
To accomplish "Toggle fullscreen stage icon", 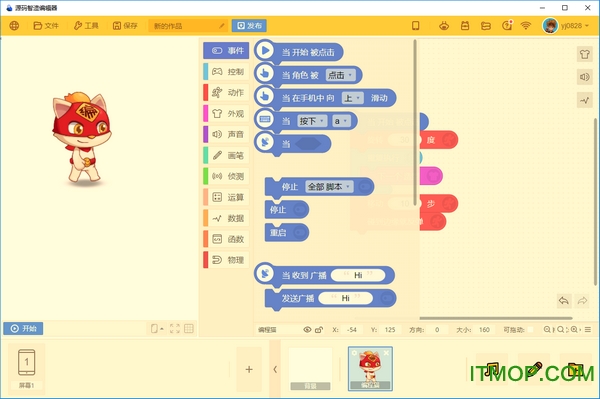I will pos(175,329).
